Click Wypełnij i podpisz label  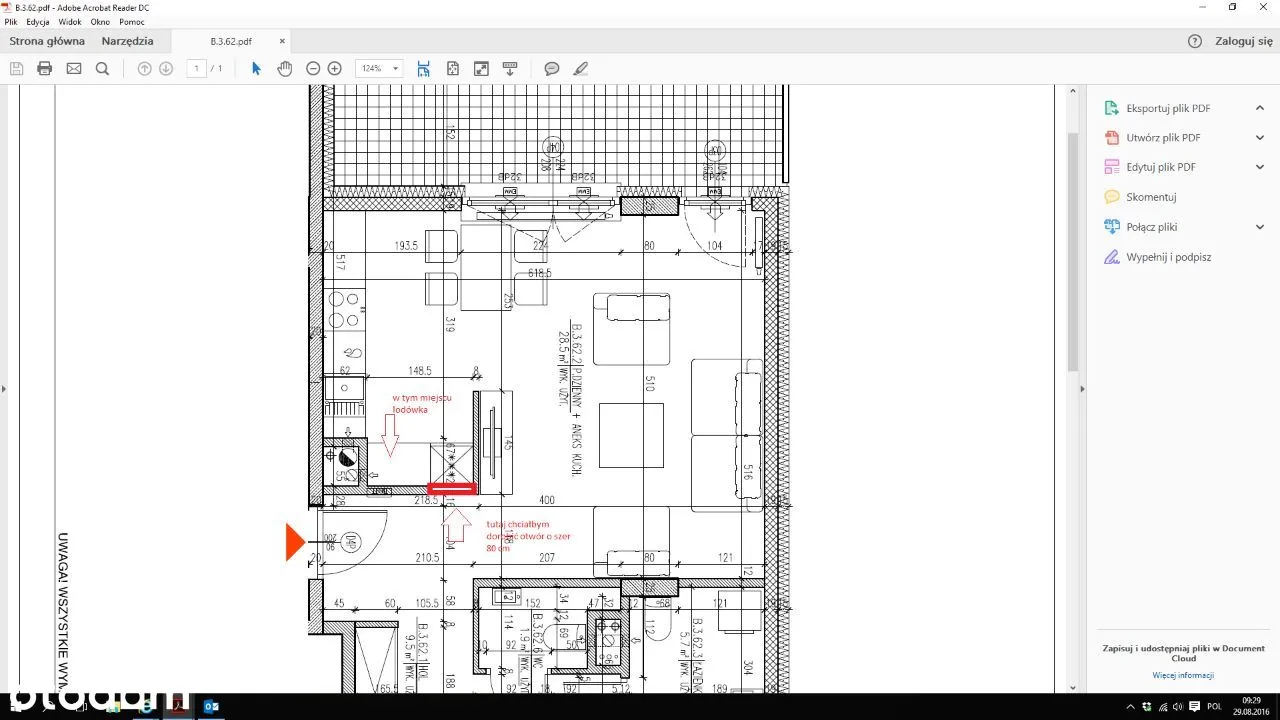pos(1169,257)
